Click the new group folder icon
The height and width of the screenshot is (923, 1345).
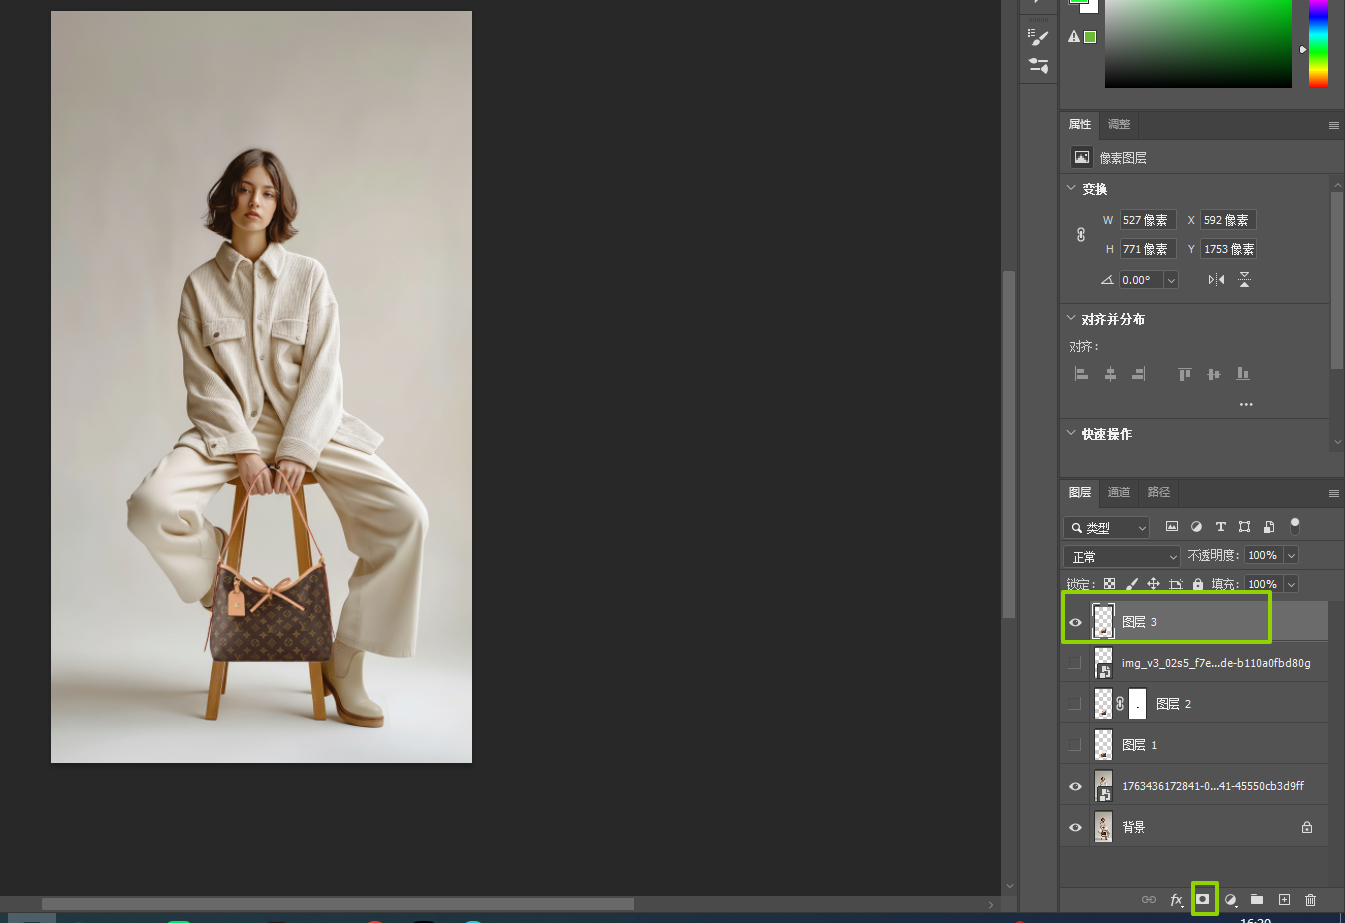pyautogui.click(x=1257, y=900)
